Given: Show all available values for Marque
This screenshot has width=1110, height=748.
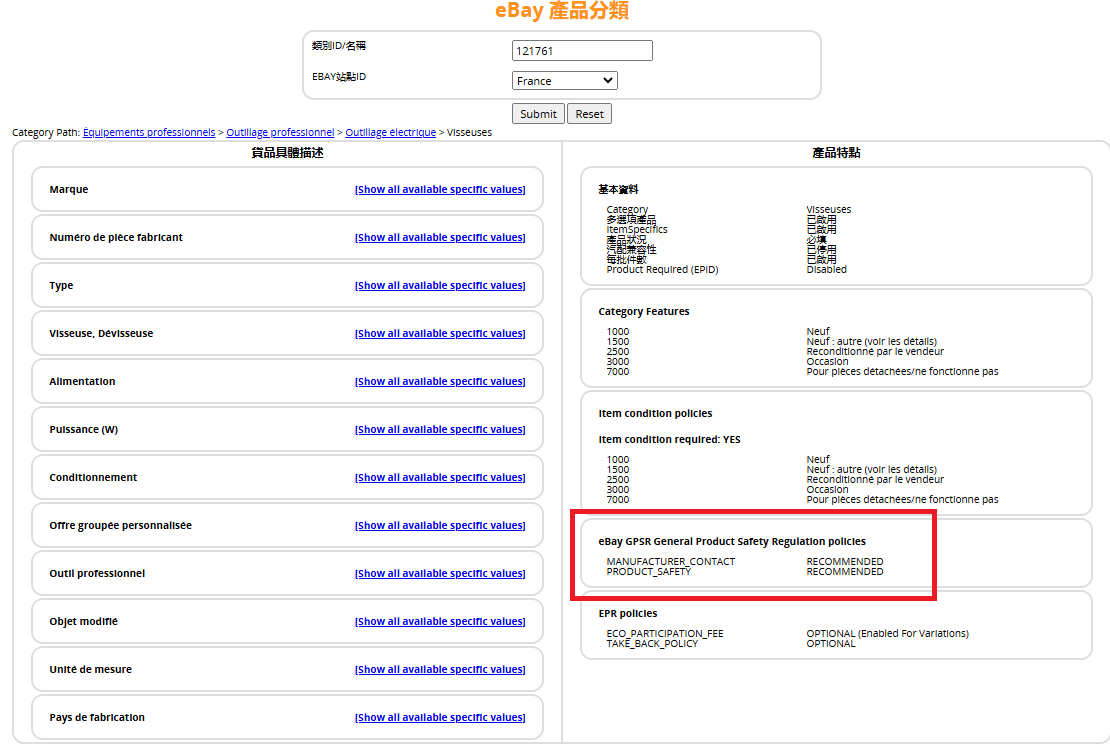Looking at the screenshot, I should pos(440,190).
